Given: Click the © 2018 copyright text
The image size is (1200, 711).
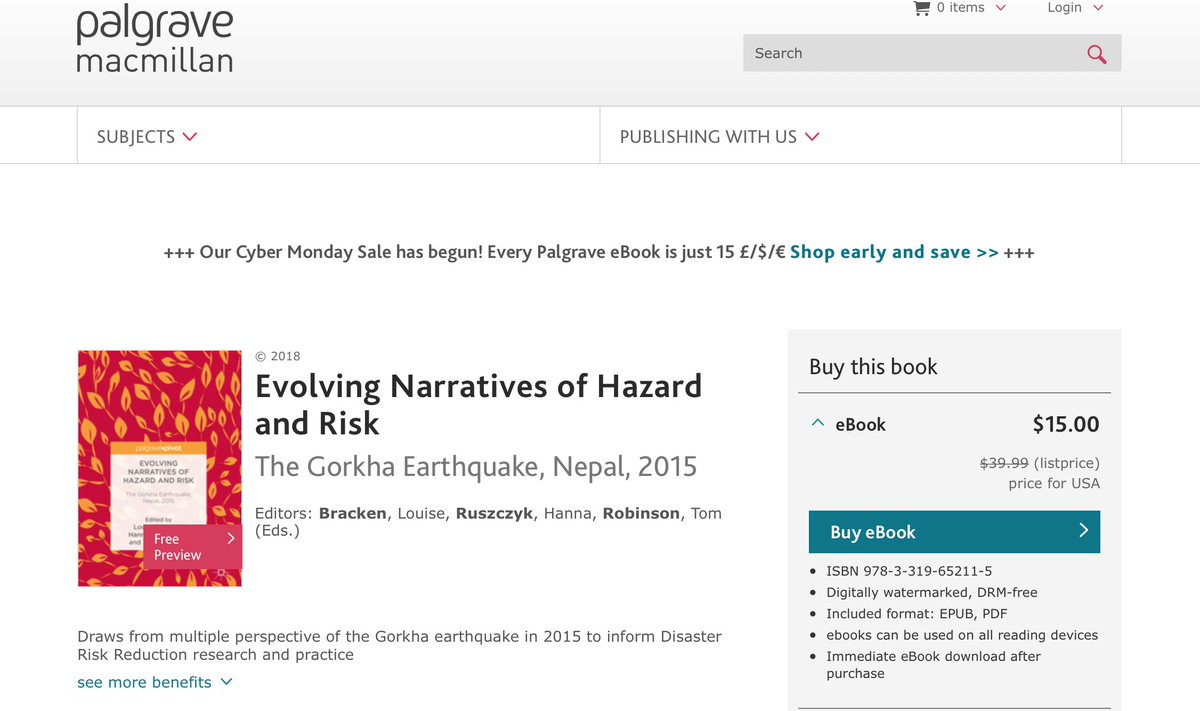Looking at the screenshot, I should click(x=278, y=356).
